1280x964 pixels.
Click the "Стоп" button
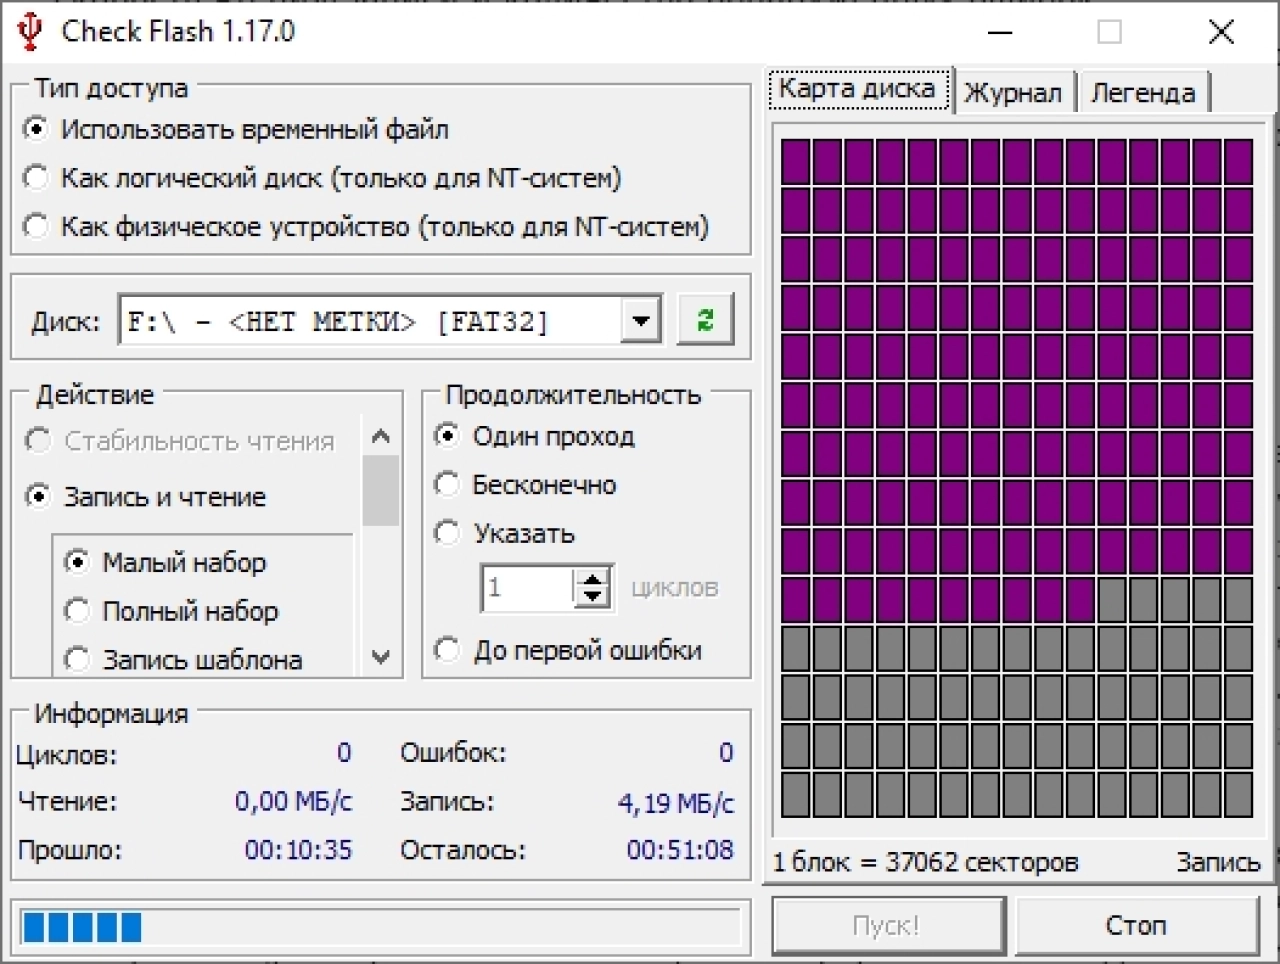pos(1136,925)
